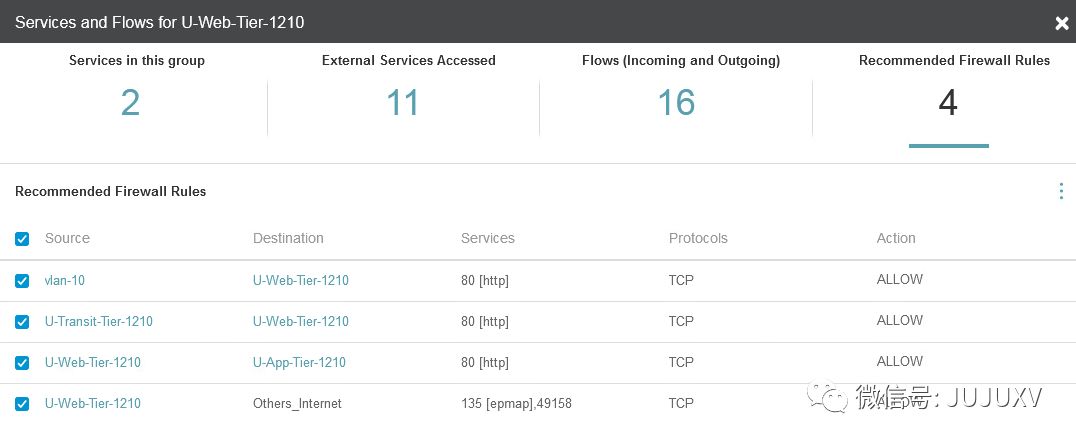Toggle the select-all rules checkbox

[x=22, y=239]
